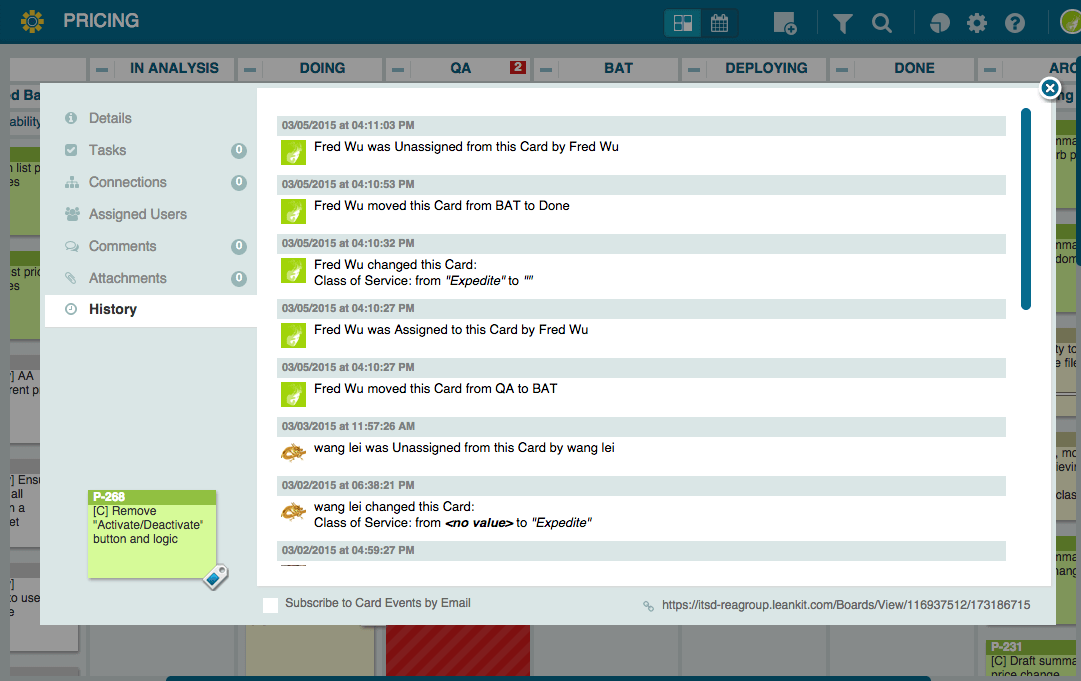Click the P-268 card thumbnail
Image resolution: width=1081 pixels, height=681 pixels.
click(152, 534)
